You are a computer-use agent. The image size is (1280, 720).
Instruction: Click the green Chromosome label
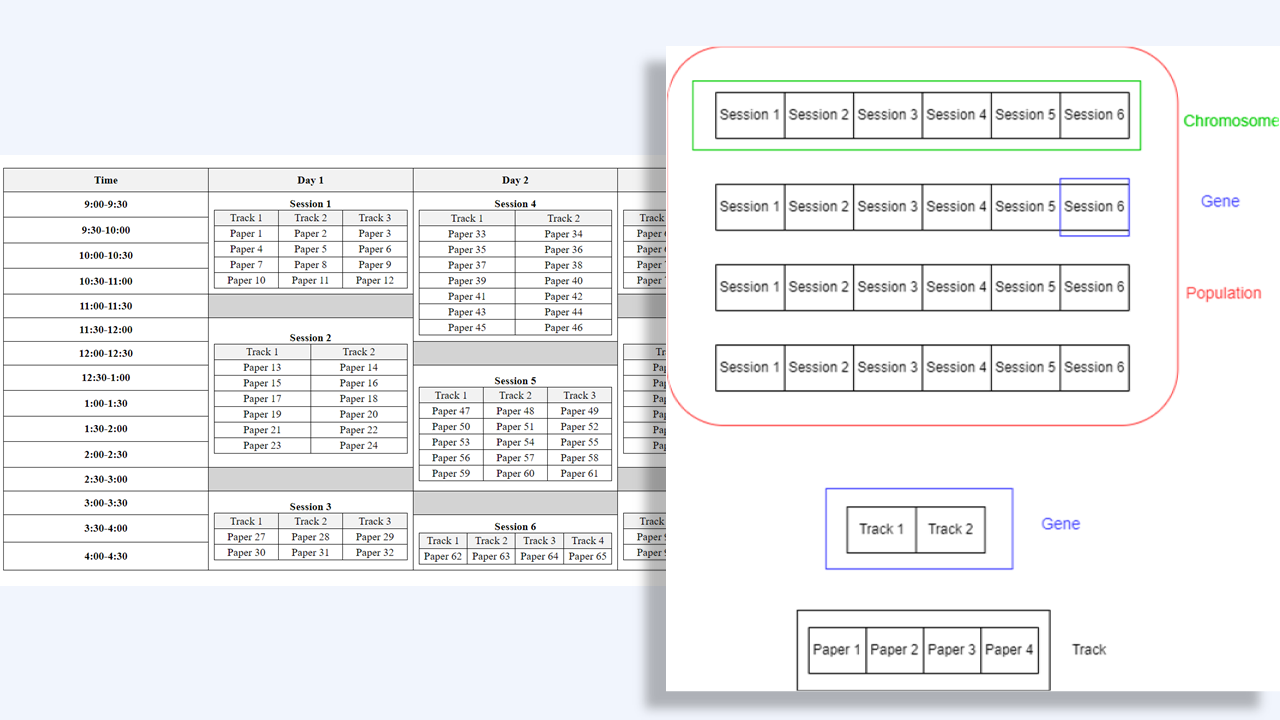(x=1230, y=121)
